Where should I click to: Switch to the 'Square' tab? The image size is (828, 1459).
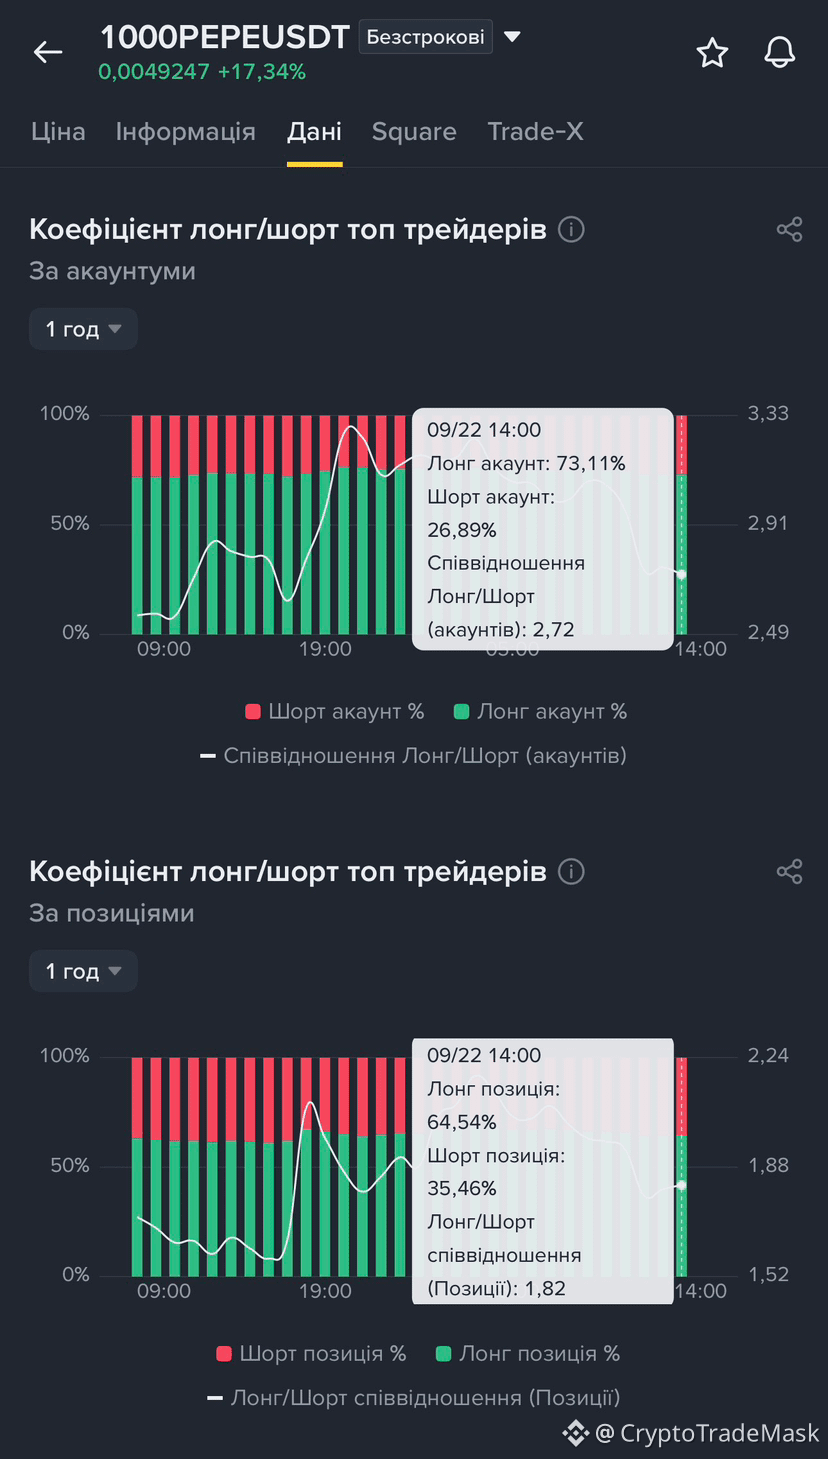(414, 132)
